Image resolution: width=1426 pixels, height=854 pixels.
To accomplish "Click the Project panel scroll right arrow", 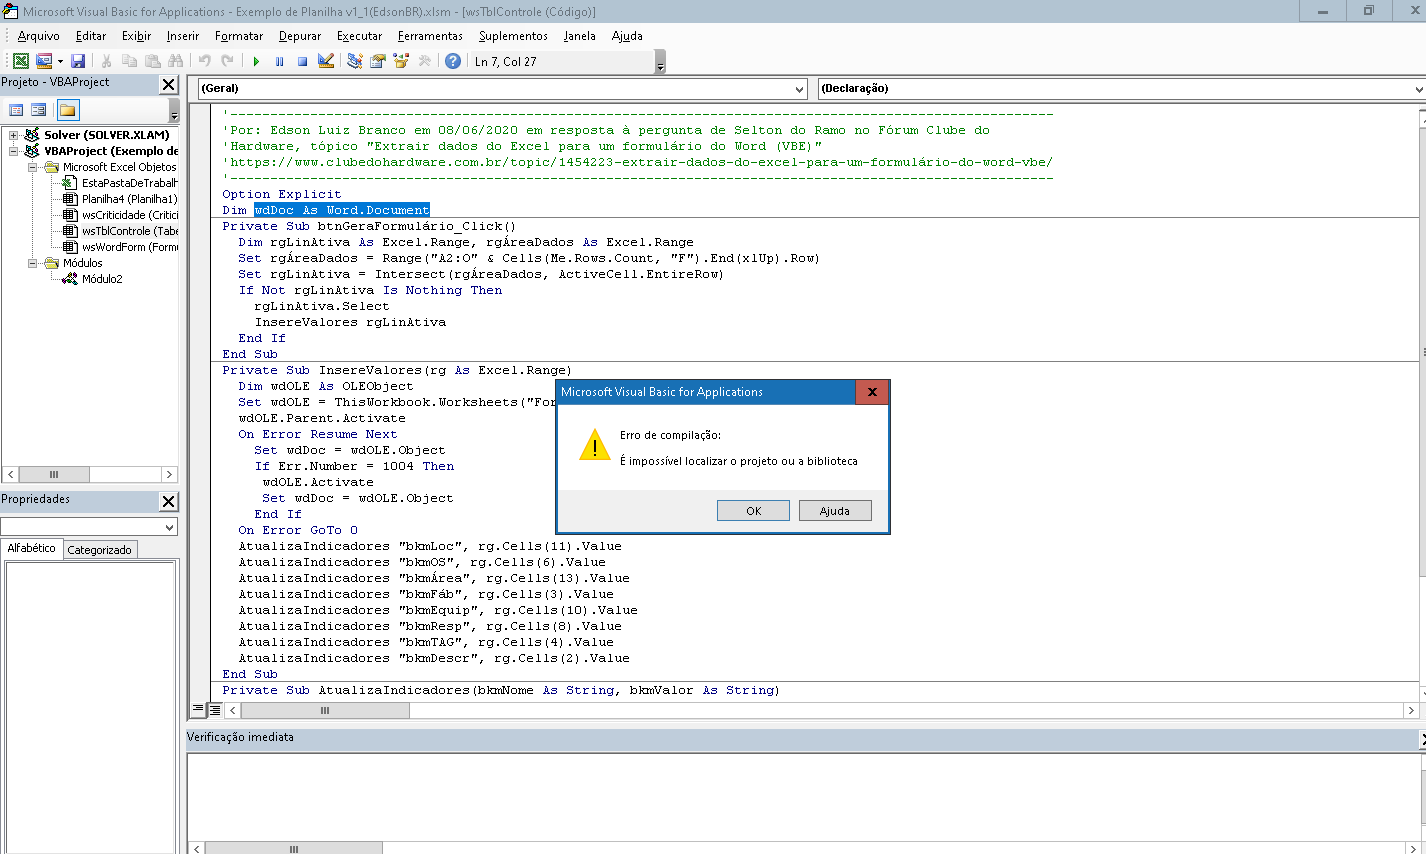I will click(x=169, y=474).
